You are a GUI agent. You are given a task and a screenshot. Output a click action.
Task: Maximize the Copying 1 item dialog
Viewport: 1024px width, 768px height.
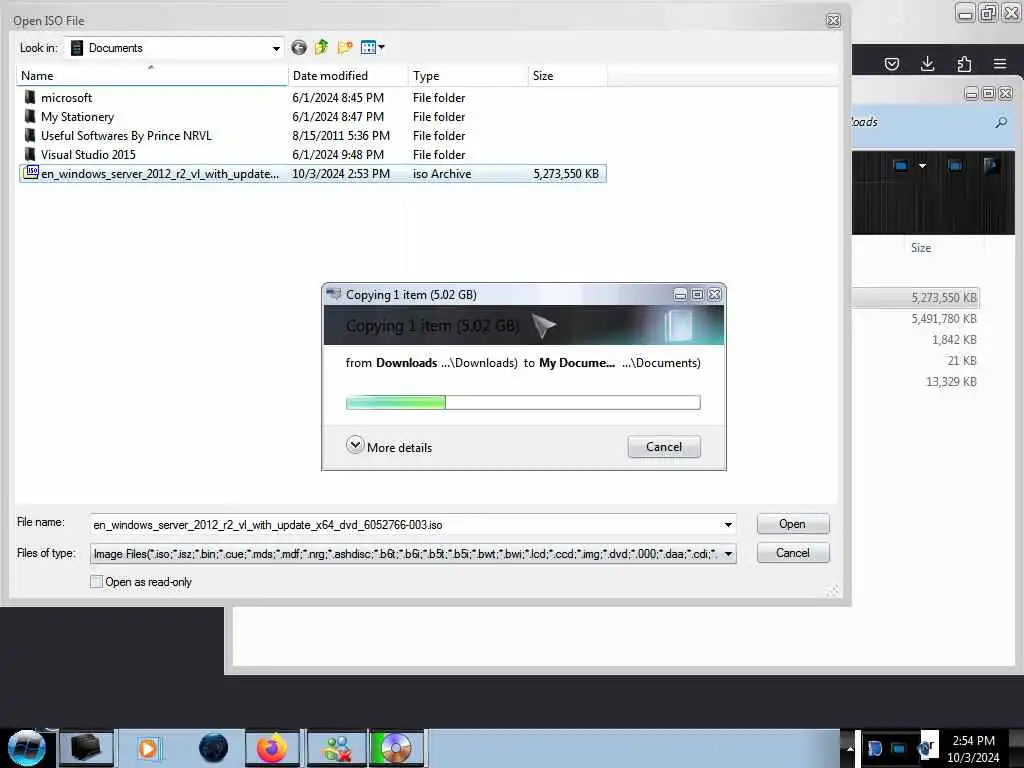(x=697, y=295)
